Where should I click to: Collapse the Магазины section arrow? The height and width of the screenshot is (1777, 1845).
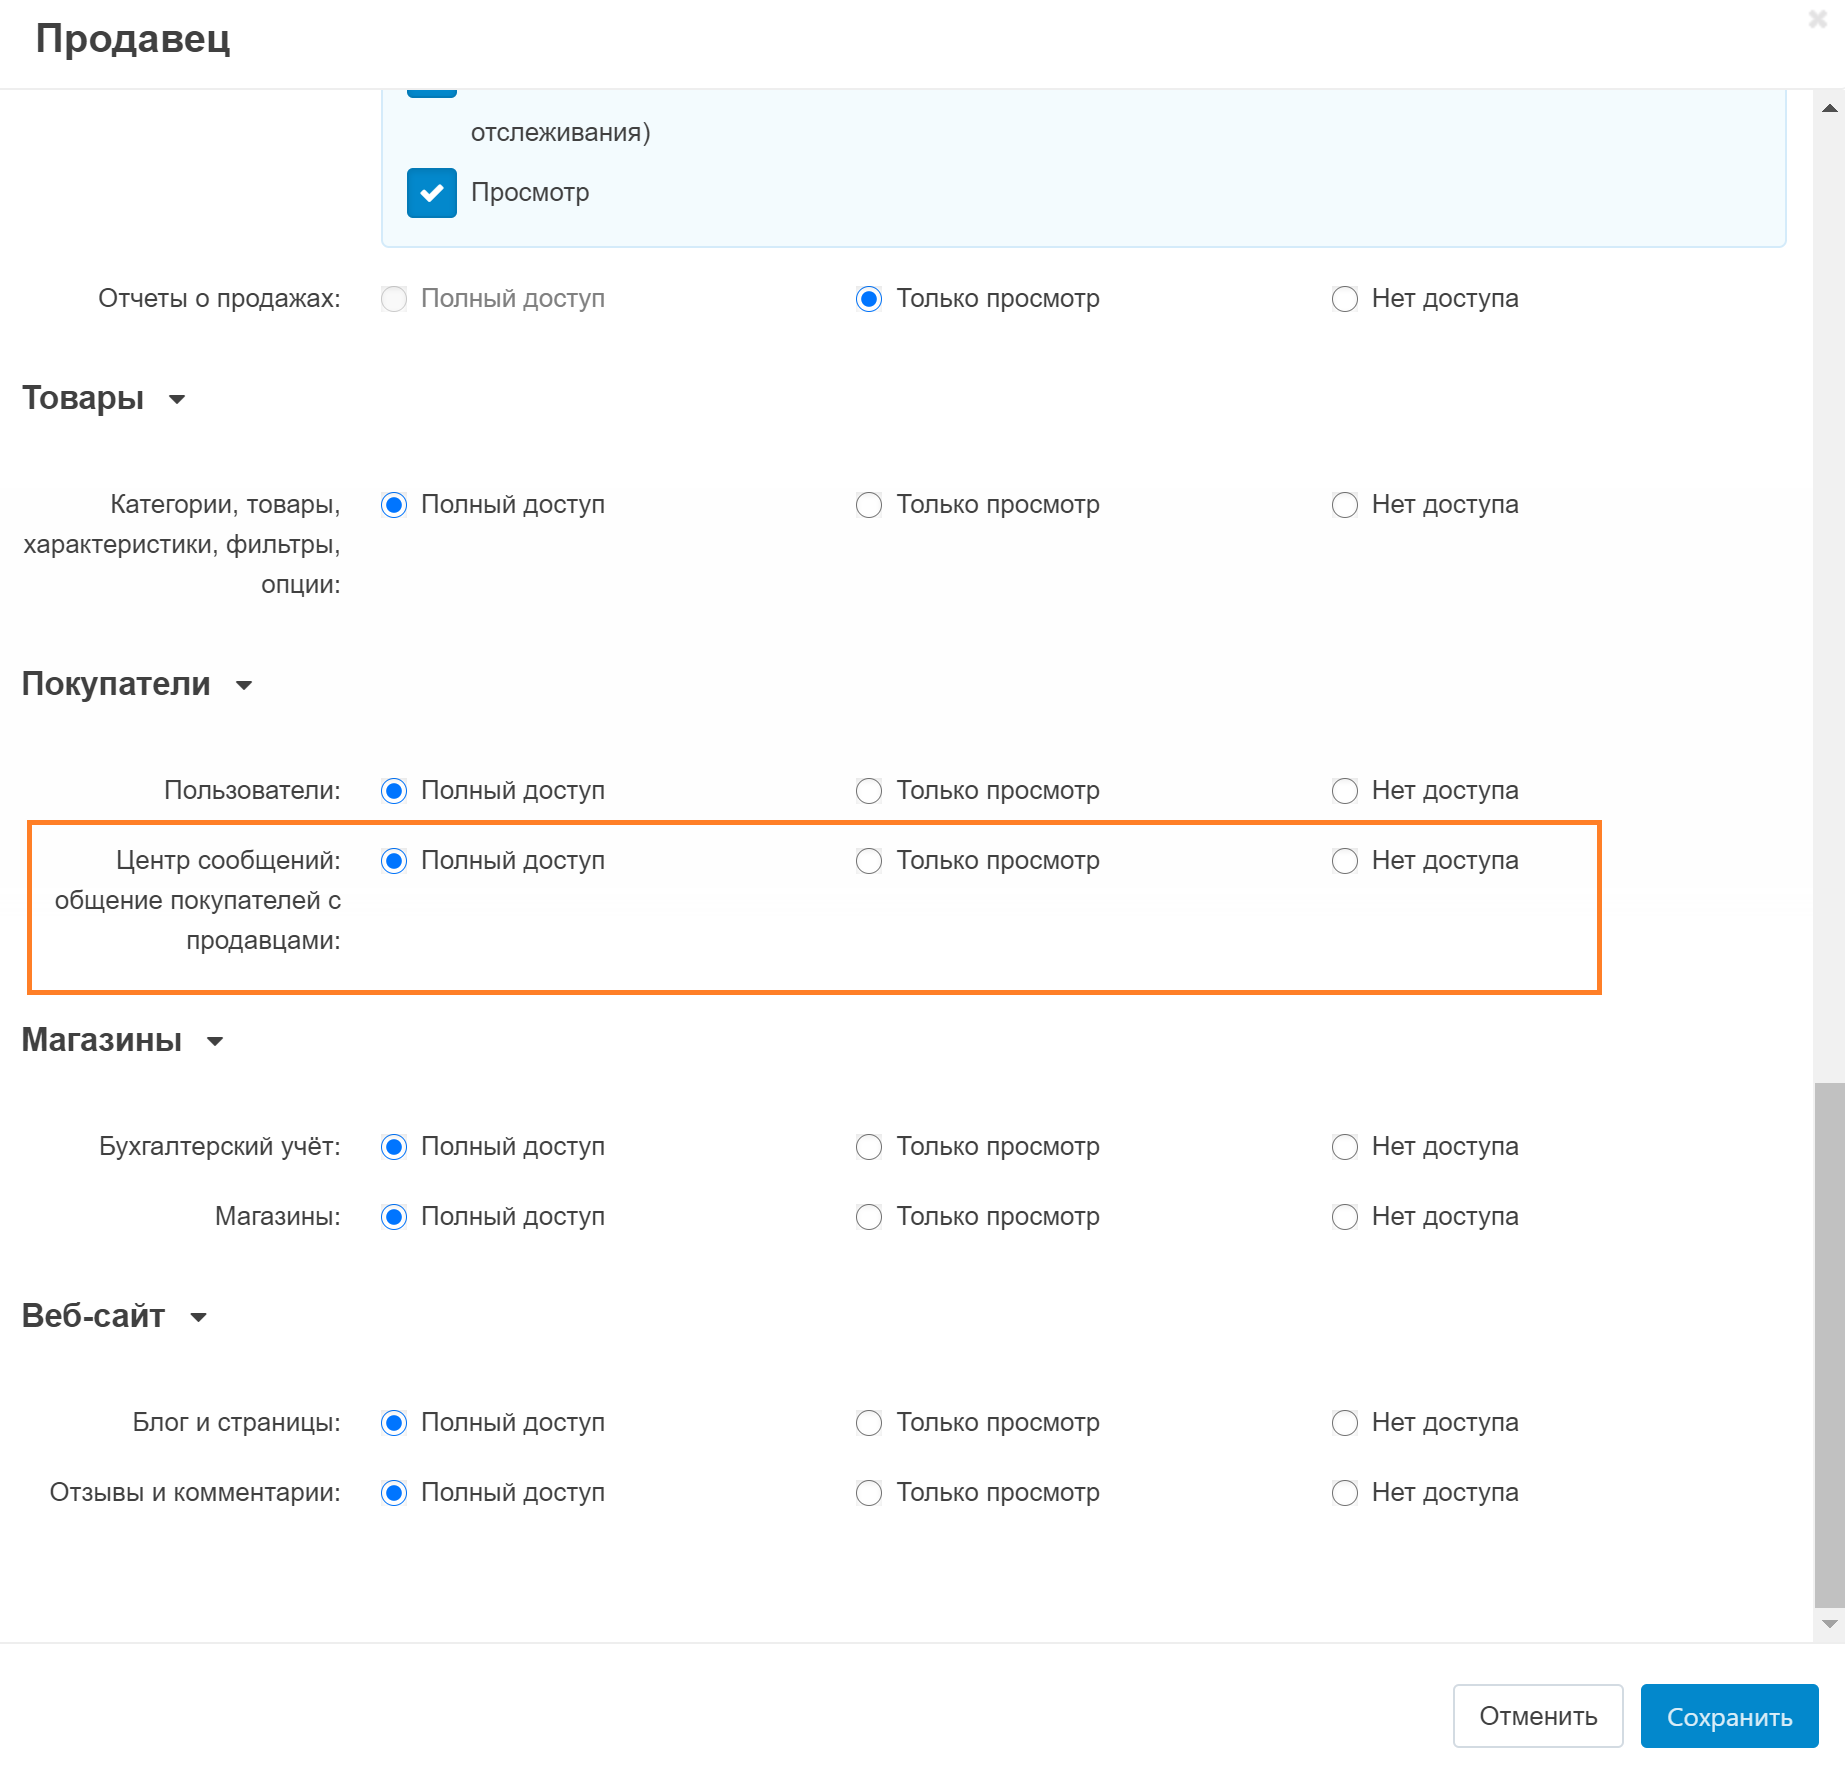[215, 1042]
